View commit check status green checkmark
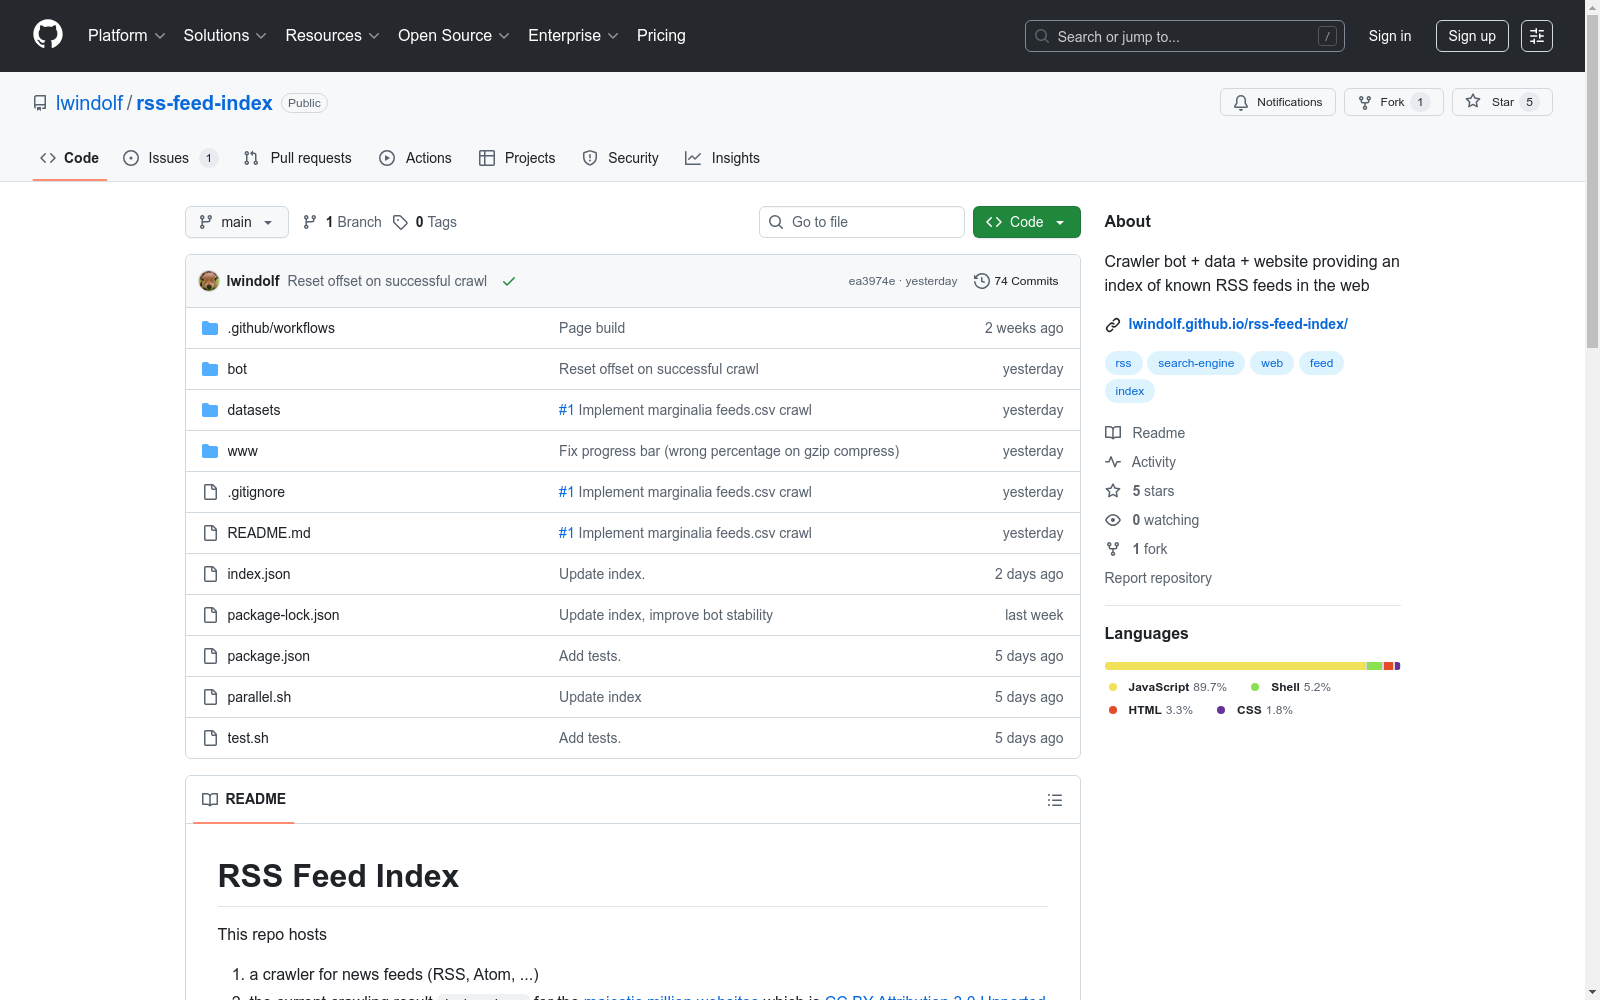1600x1000 pixels. (509, 281)
